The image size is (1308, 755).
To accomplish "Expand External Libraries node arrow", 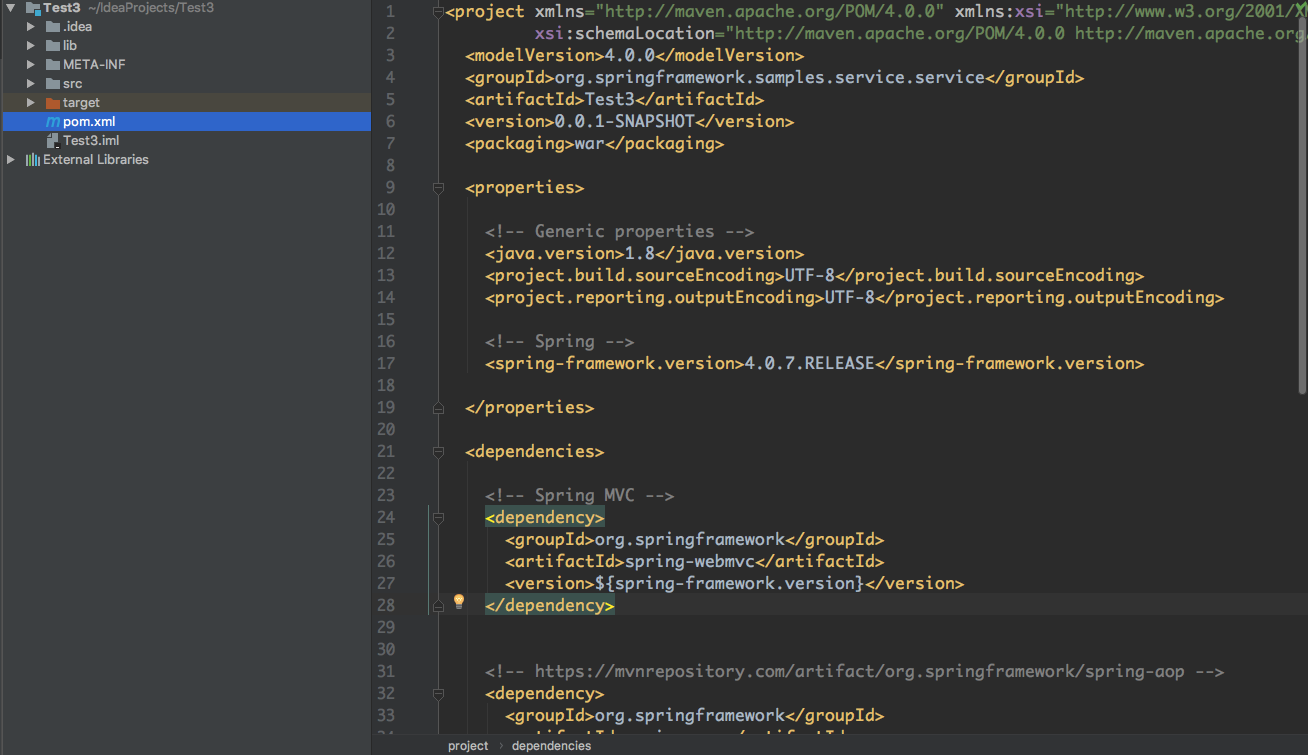I will [x=11, y=159].
